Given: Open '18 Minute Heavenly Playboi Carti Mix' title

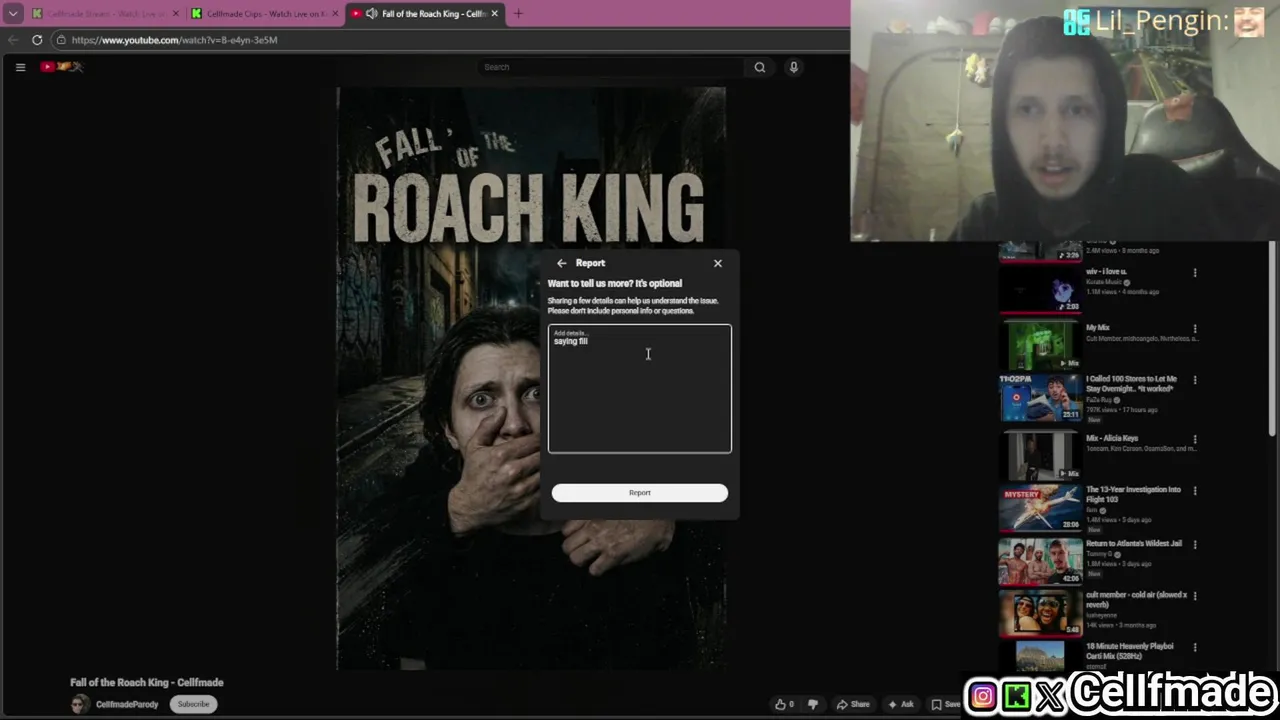Looking at the screenshot, I should (x=1130, y=651).
